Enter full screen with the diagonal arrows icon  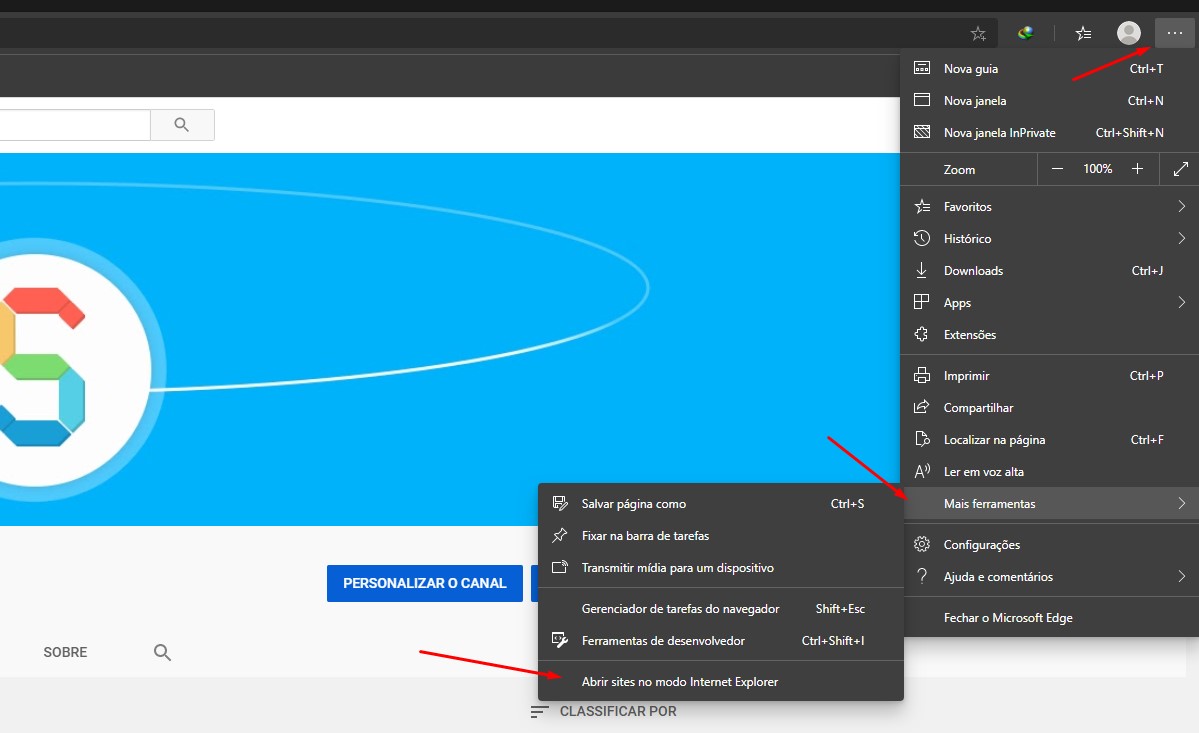[1182, 168]
